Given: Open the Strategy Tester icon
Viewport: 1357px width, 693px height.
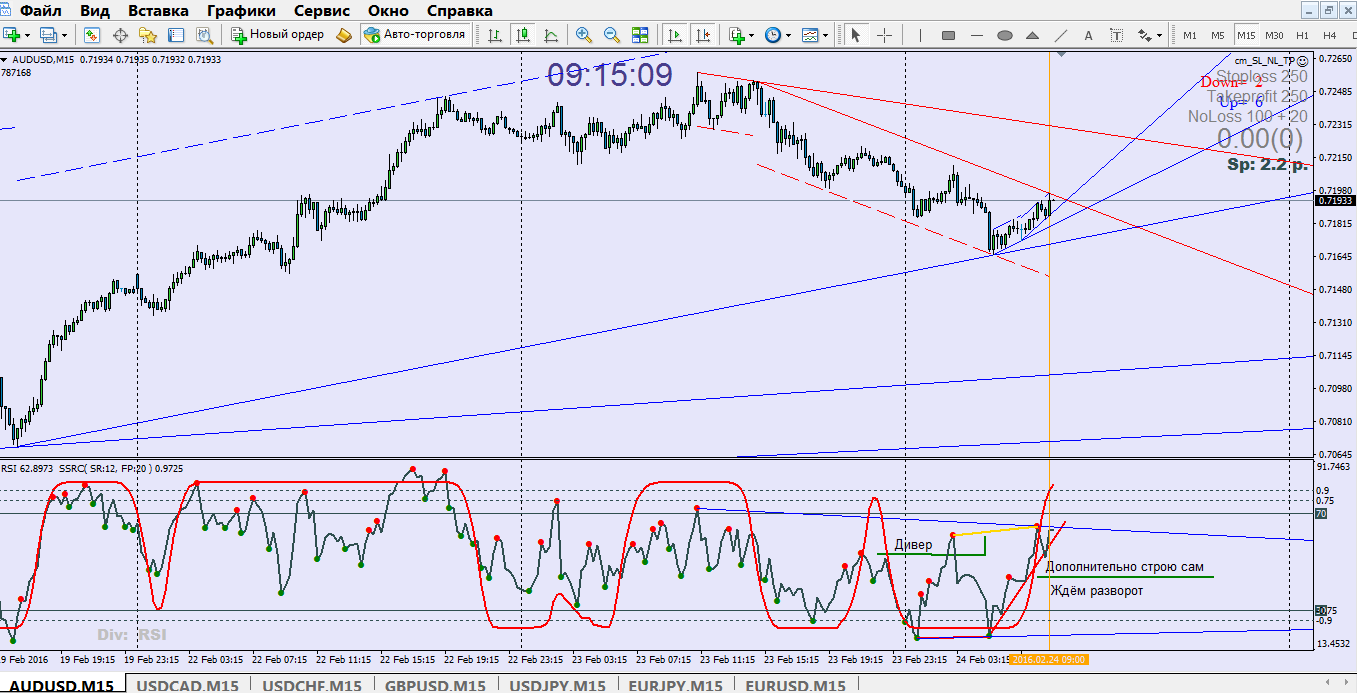Looking at the screenshot, I should (x=204, y=35).
